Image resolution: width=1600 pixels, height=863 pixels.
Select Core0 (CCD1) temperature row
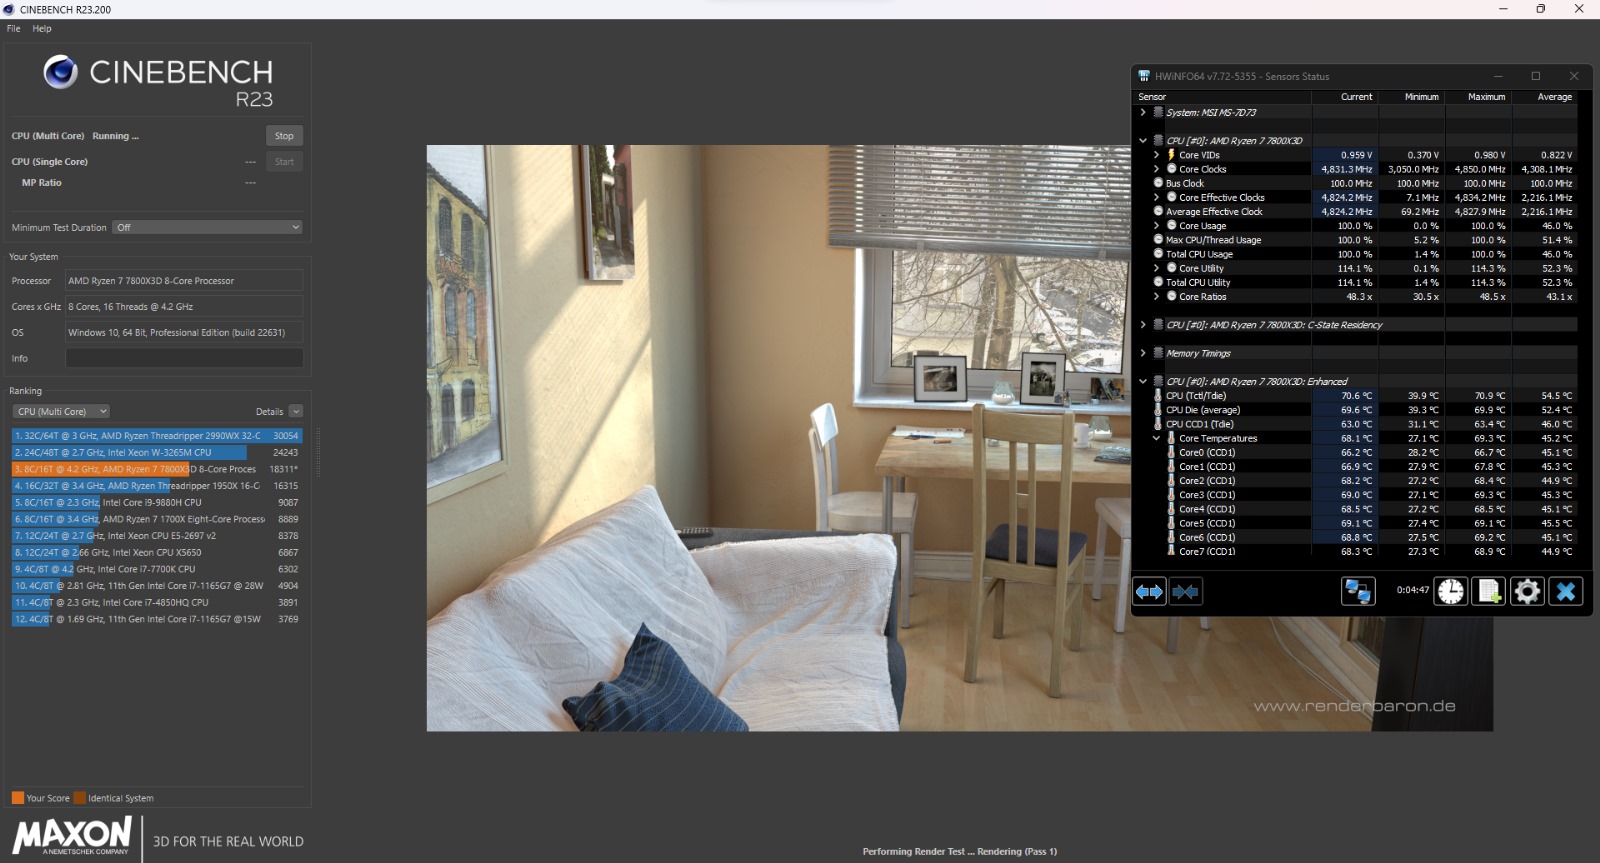(x=1356, y=452)
